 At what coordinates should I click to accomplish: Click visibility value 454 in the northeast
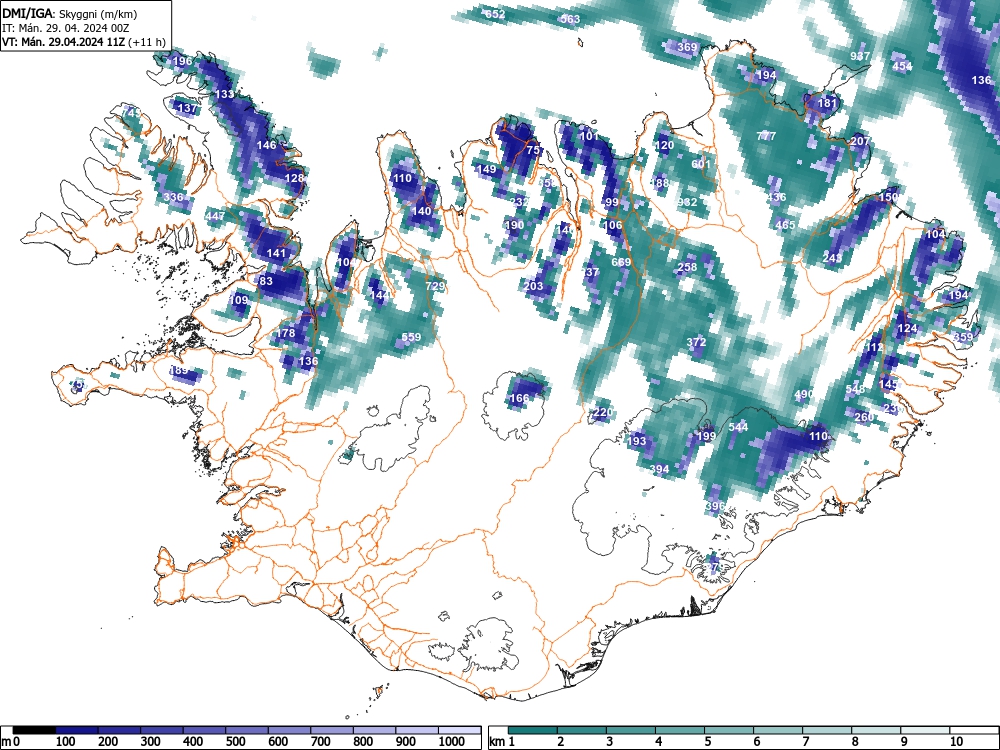point(902,66)
